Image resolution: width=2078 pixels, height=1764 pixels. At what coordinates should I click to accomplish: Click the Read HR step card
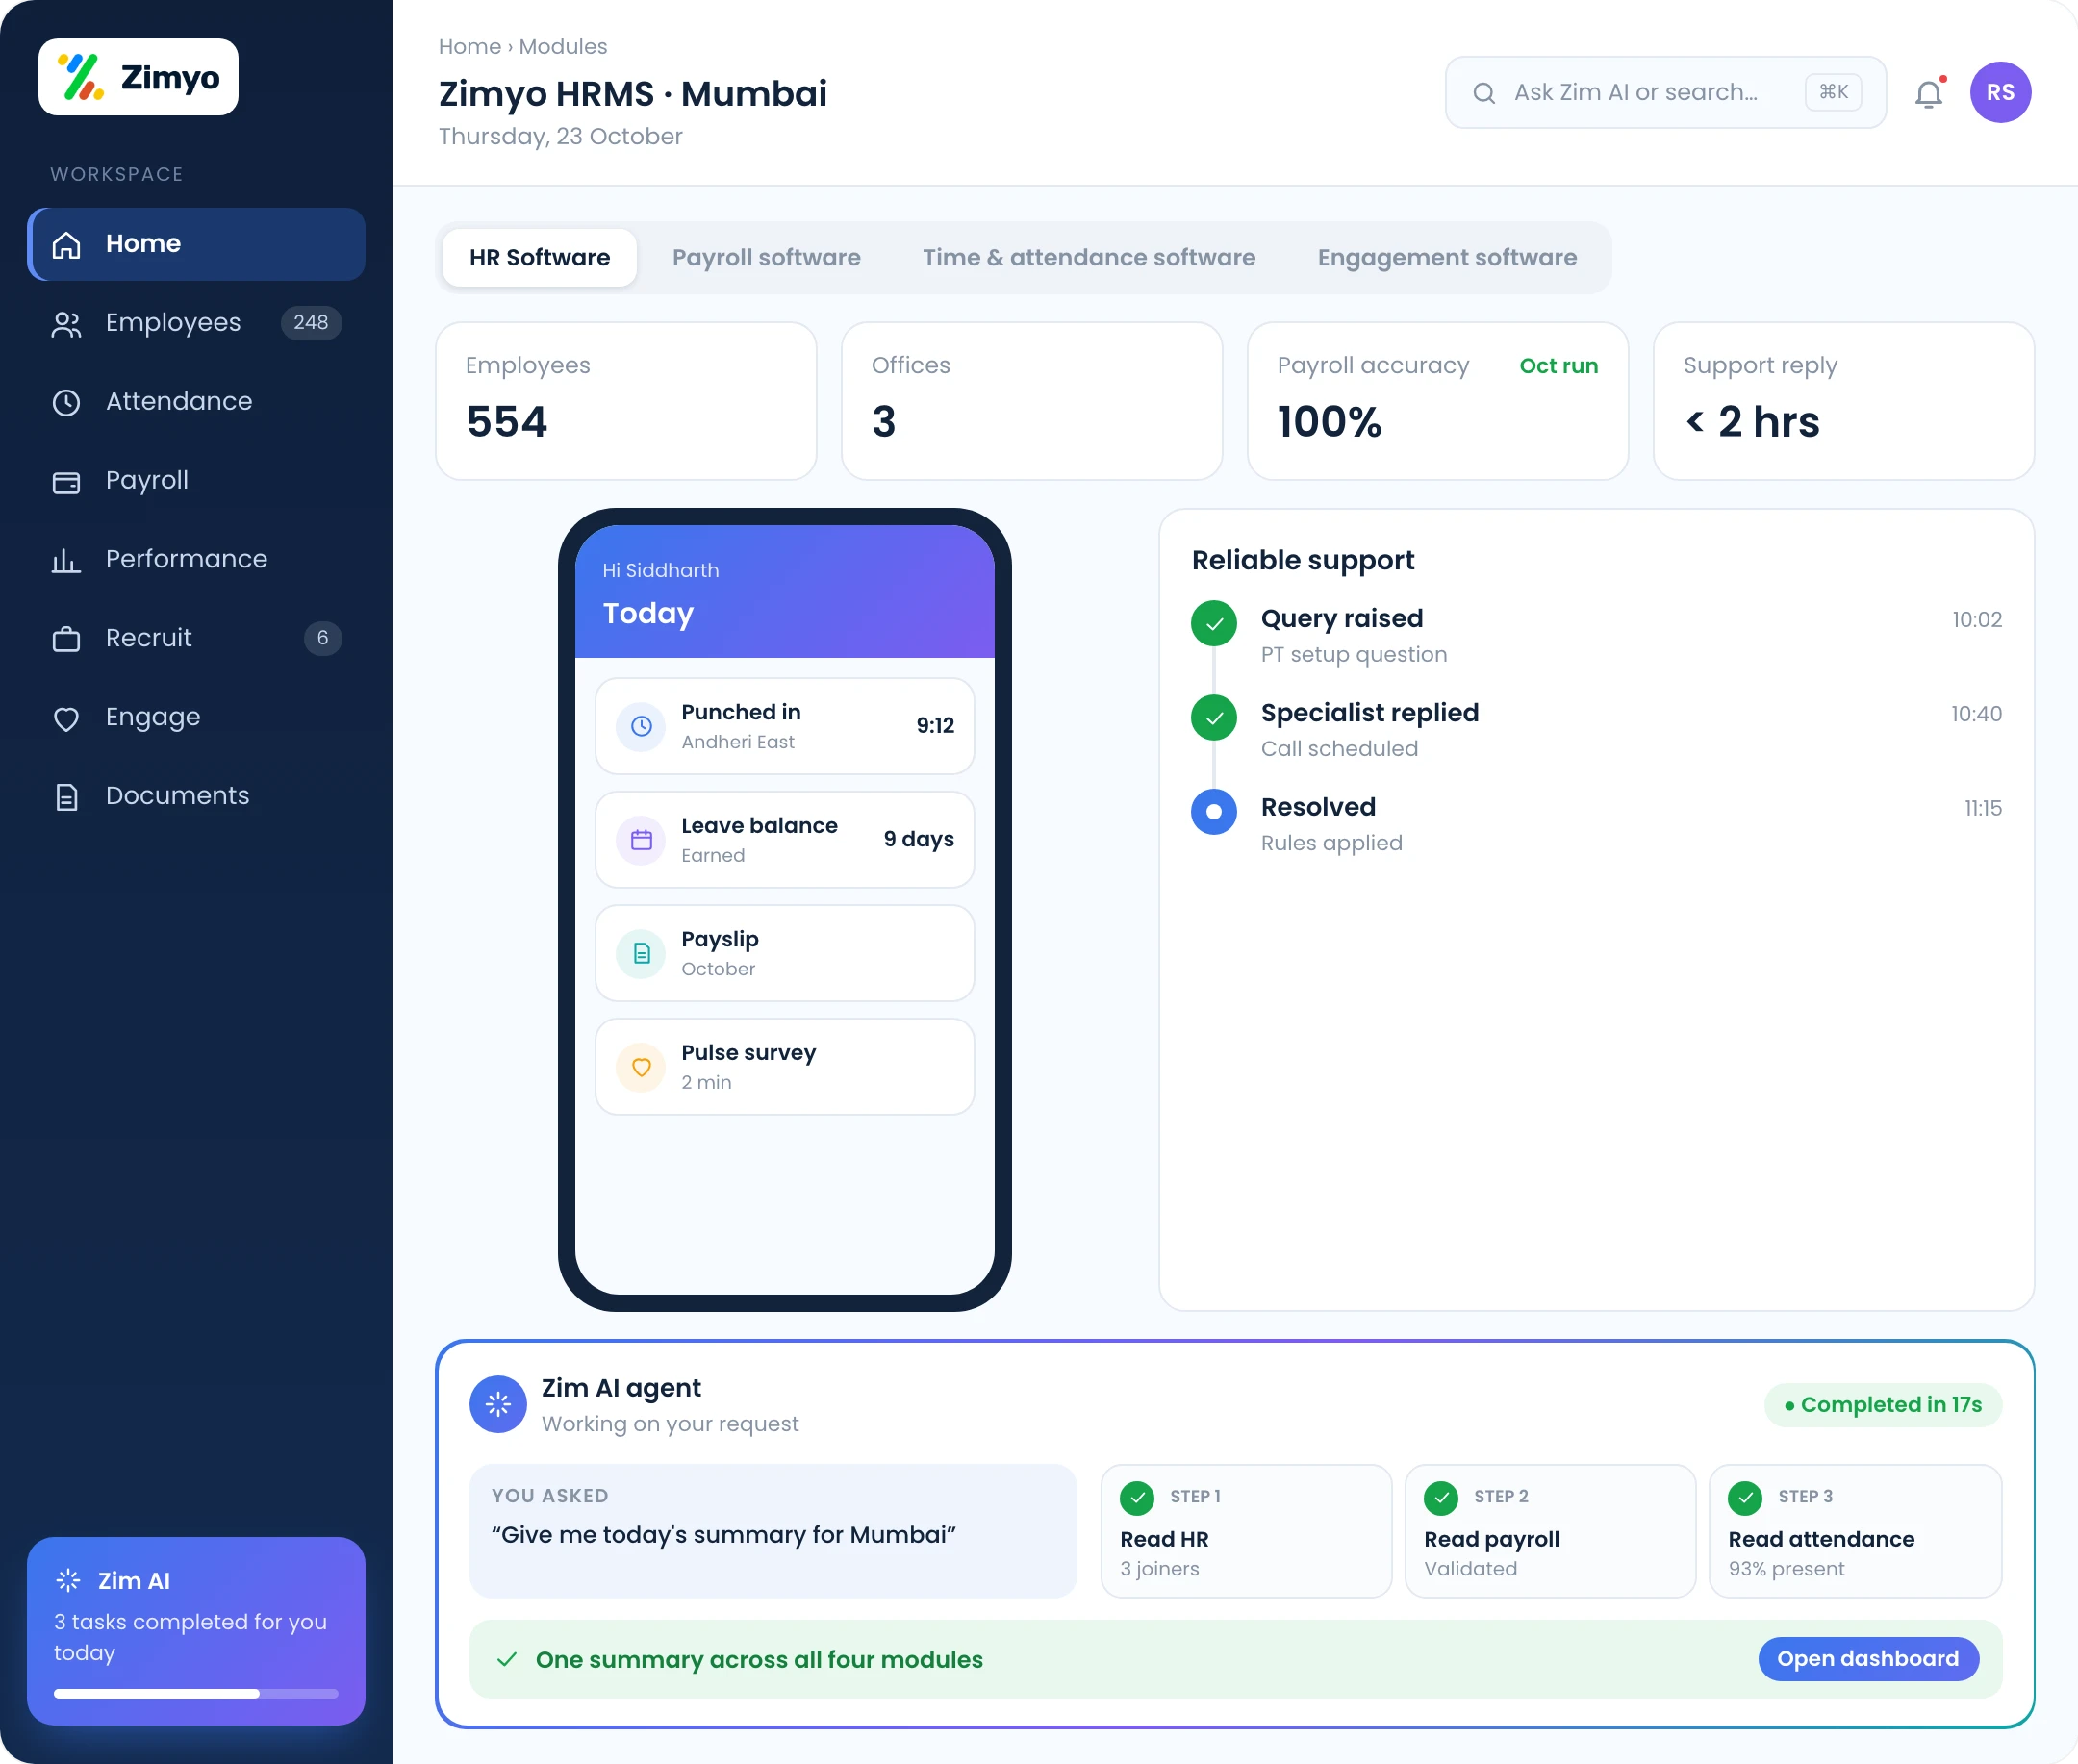(x=1246, y=1532)
